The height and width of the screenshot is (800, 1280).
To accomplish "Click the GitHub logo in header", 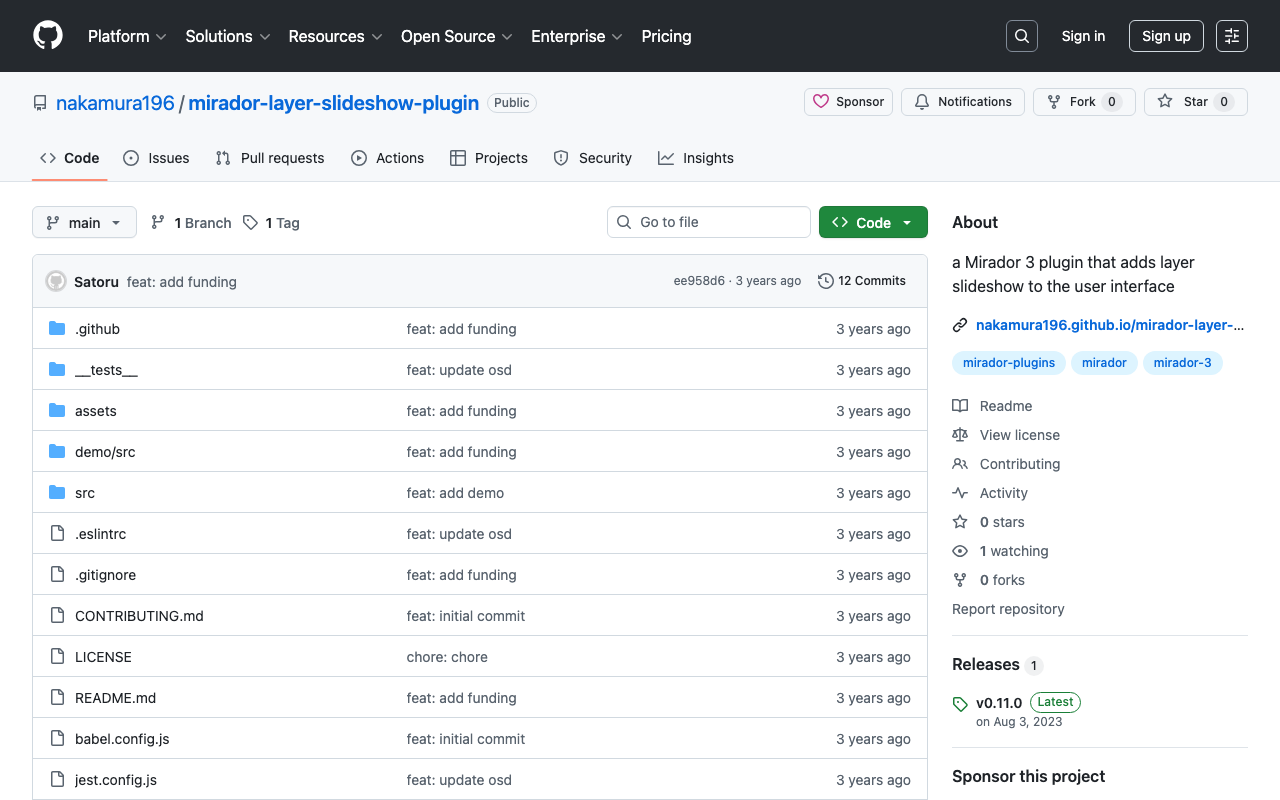I will (48, 36).
